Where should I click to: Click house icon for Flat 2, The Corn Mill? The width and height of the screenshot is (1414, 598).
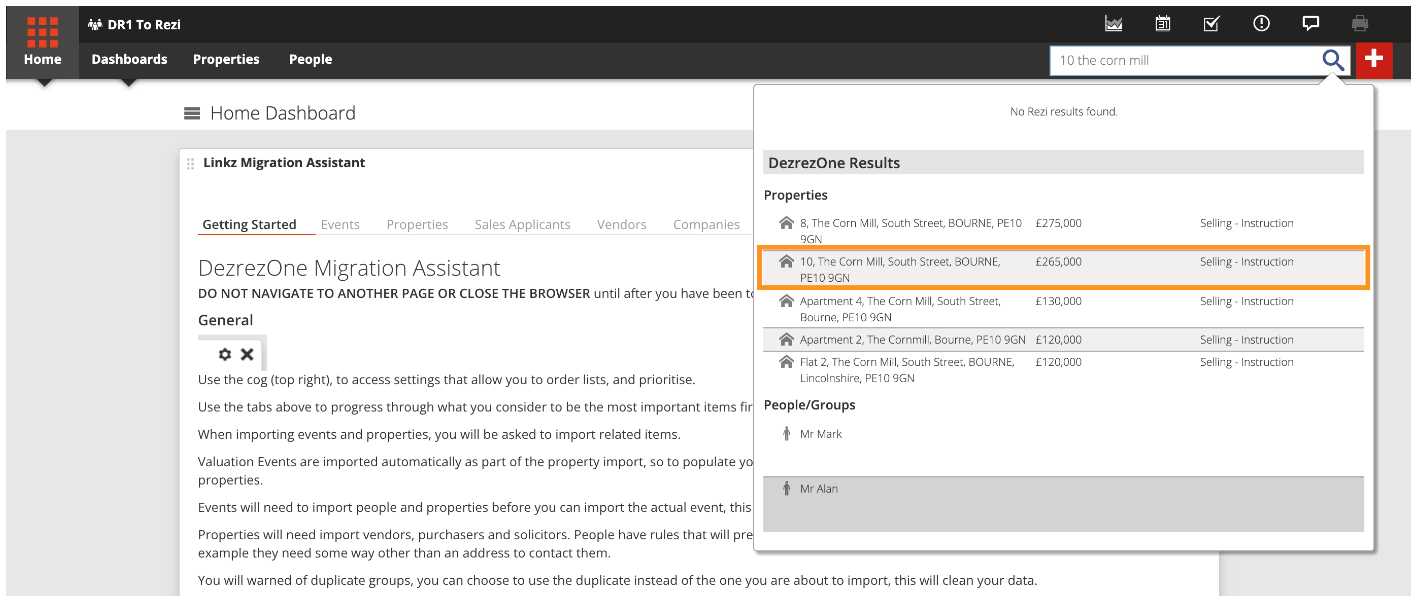786,362
